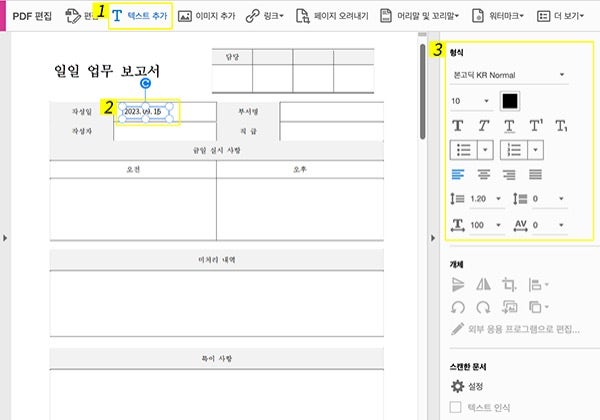Align text right

[509, 175]
